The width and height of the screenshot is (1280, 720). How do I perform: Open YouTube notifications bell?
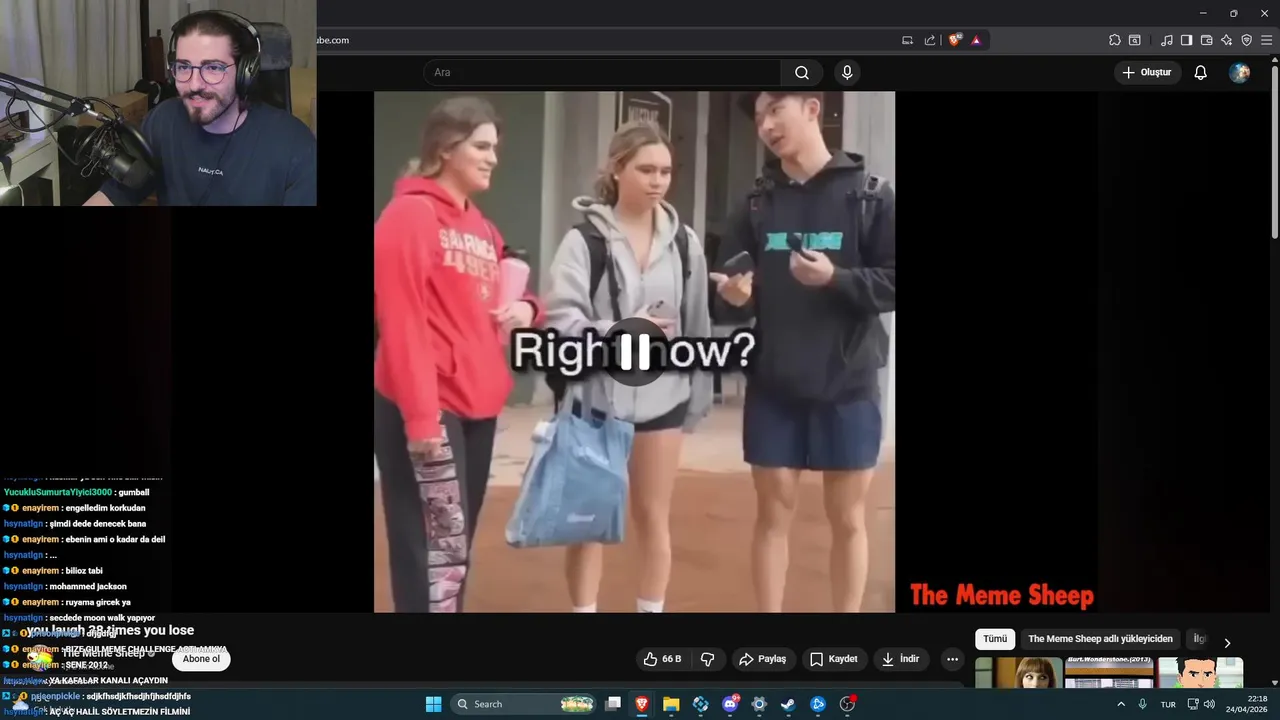coord(1201,72)
